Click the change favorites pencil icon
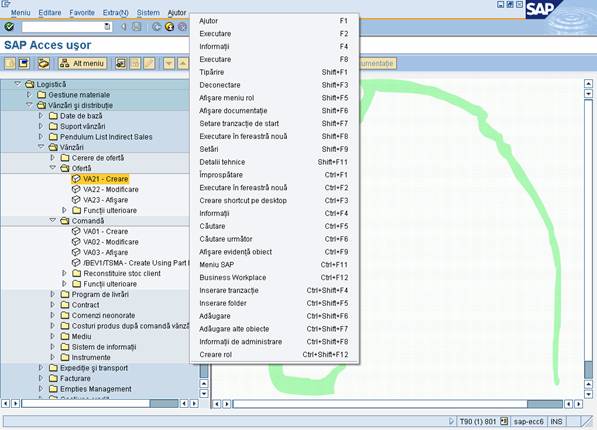Screen dimensions: 597x430 149,63
